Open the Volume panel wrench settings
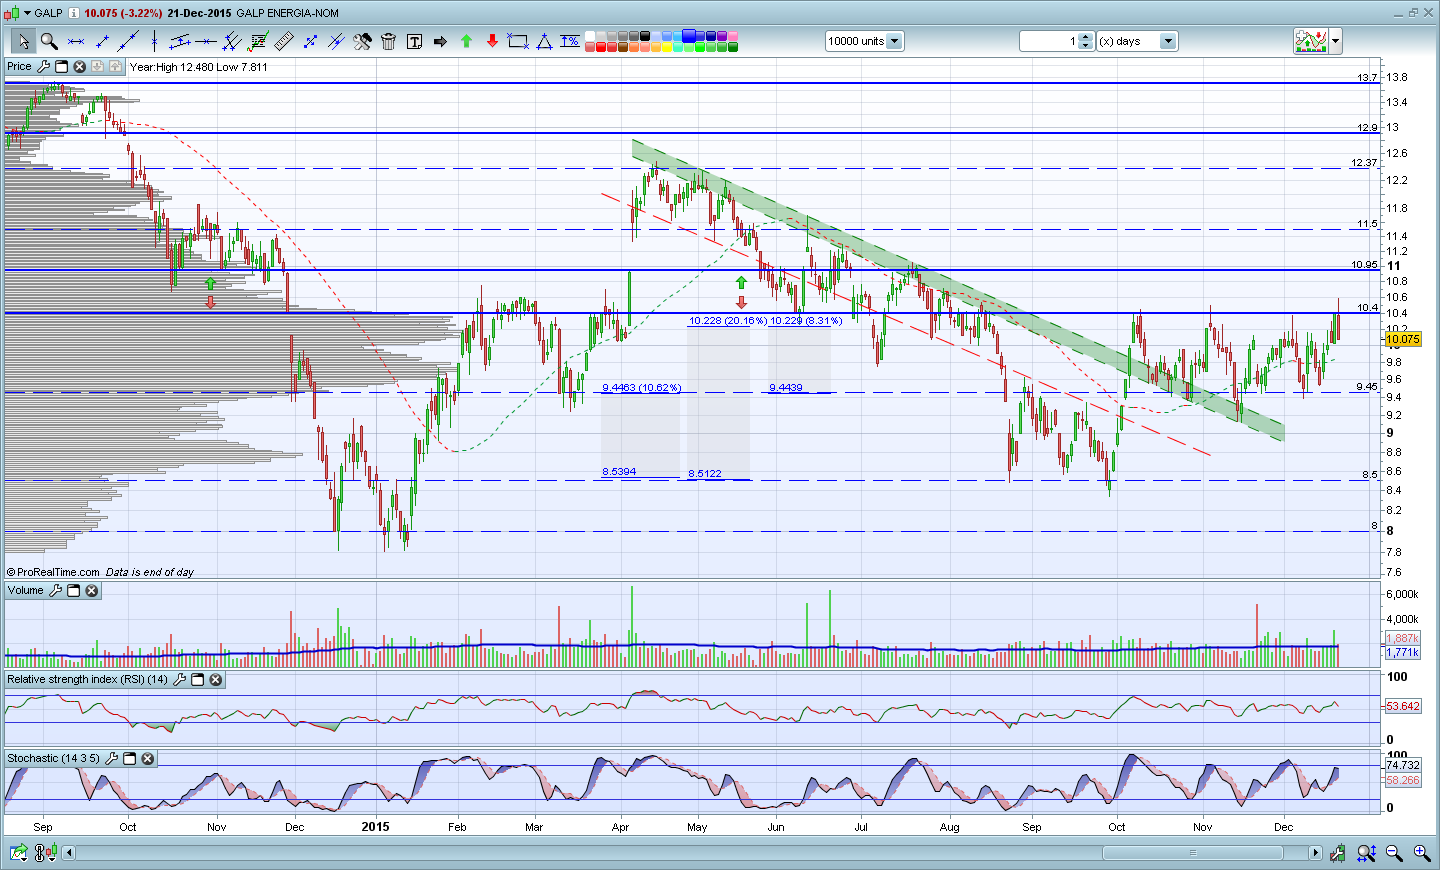 (55, 591)
